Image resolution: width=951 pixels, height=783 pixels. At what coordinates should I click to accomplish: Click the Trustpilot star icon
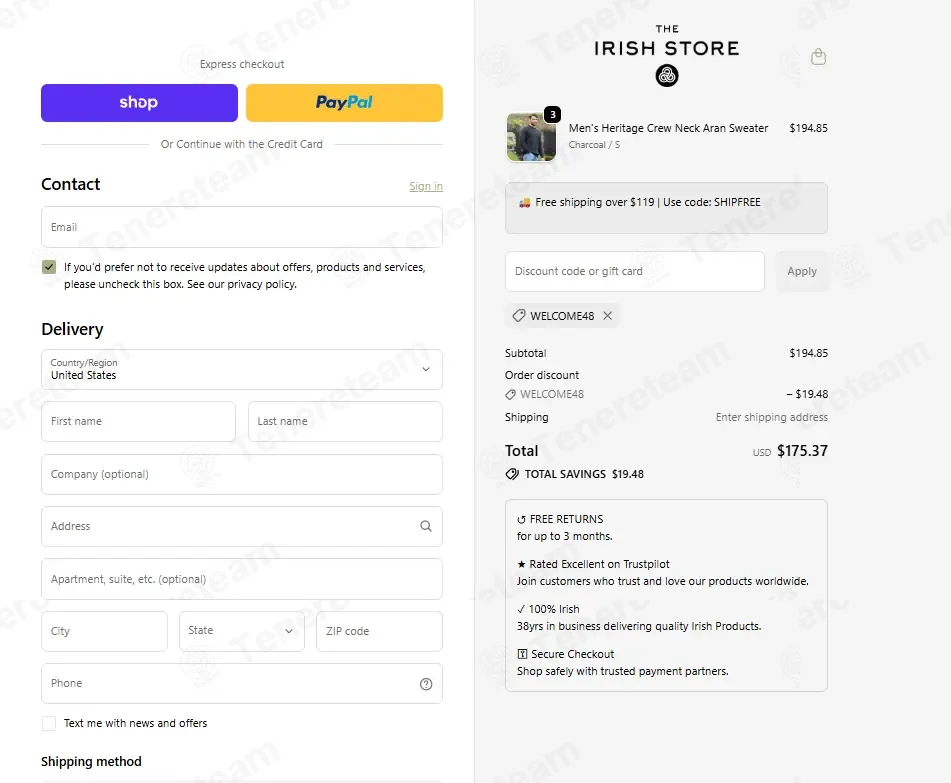coord(521,564)
